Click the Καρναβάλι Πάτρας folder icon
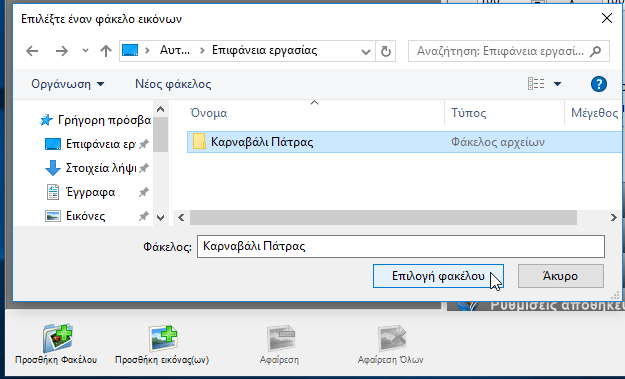This screenshot has height=379, width=625. coord(199,141)
